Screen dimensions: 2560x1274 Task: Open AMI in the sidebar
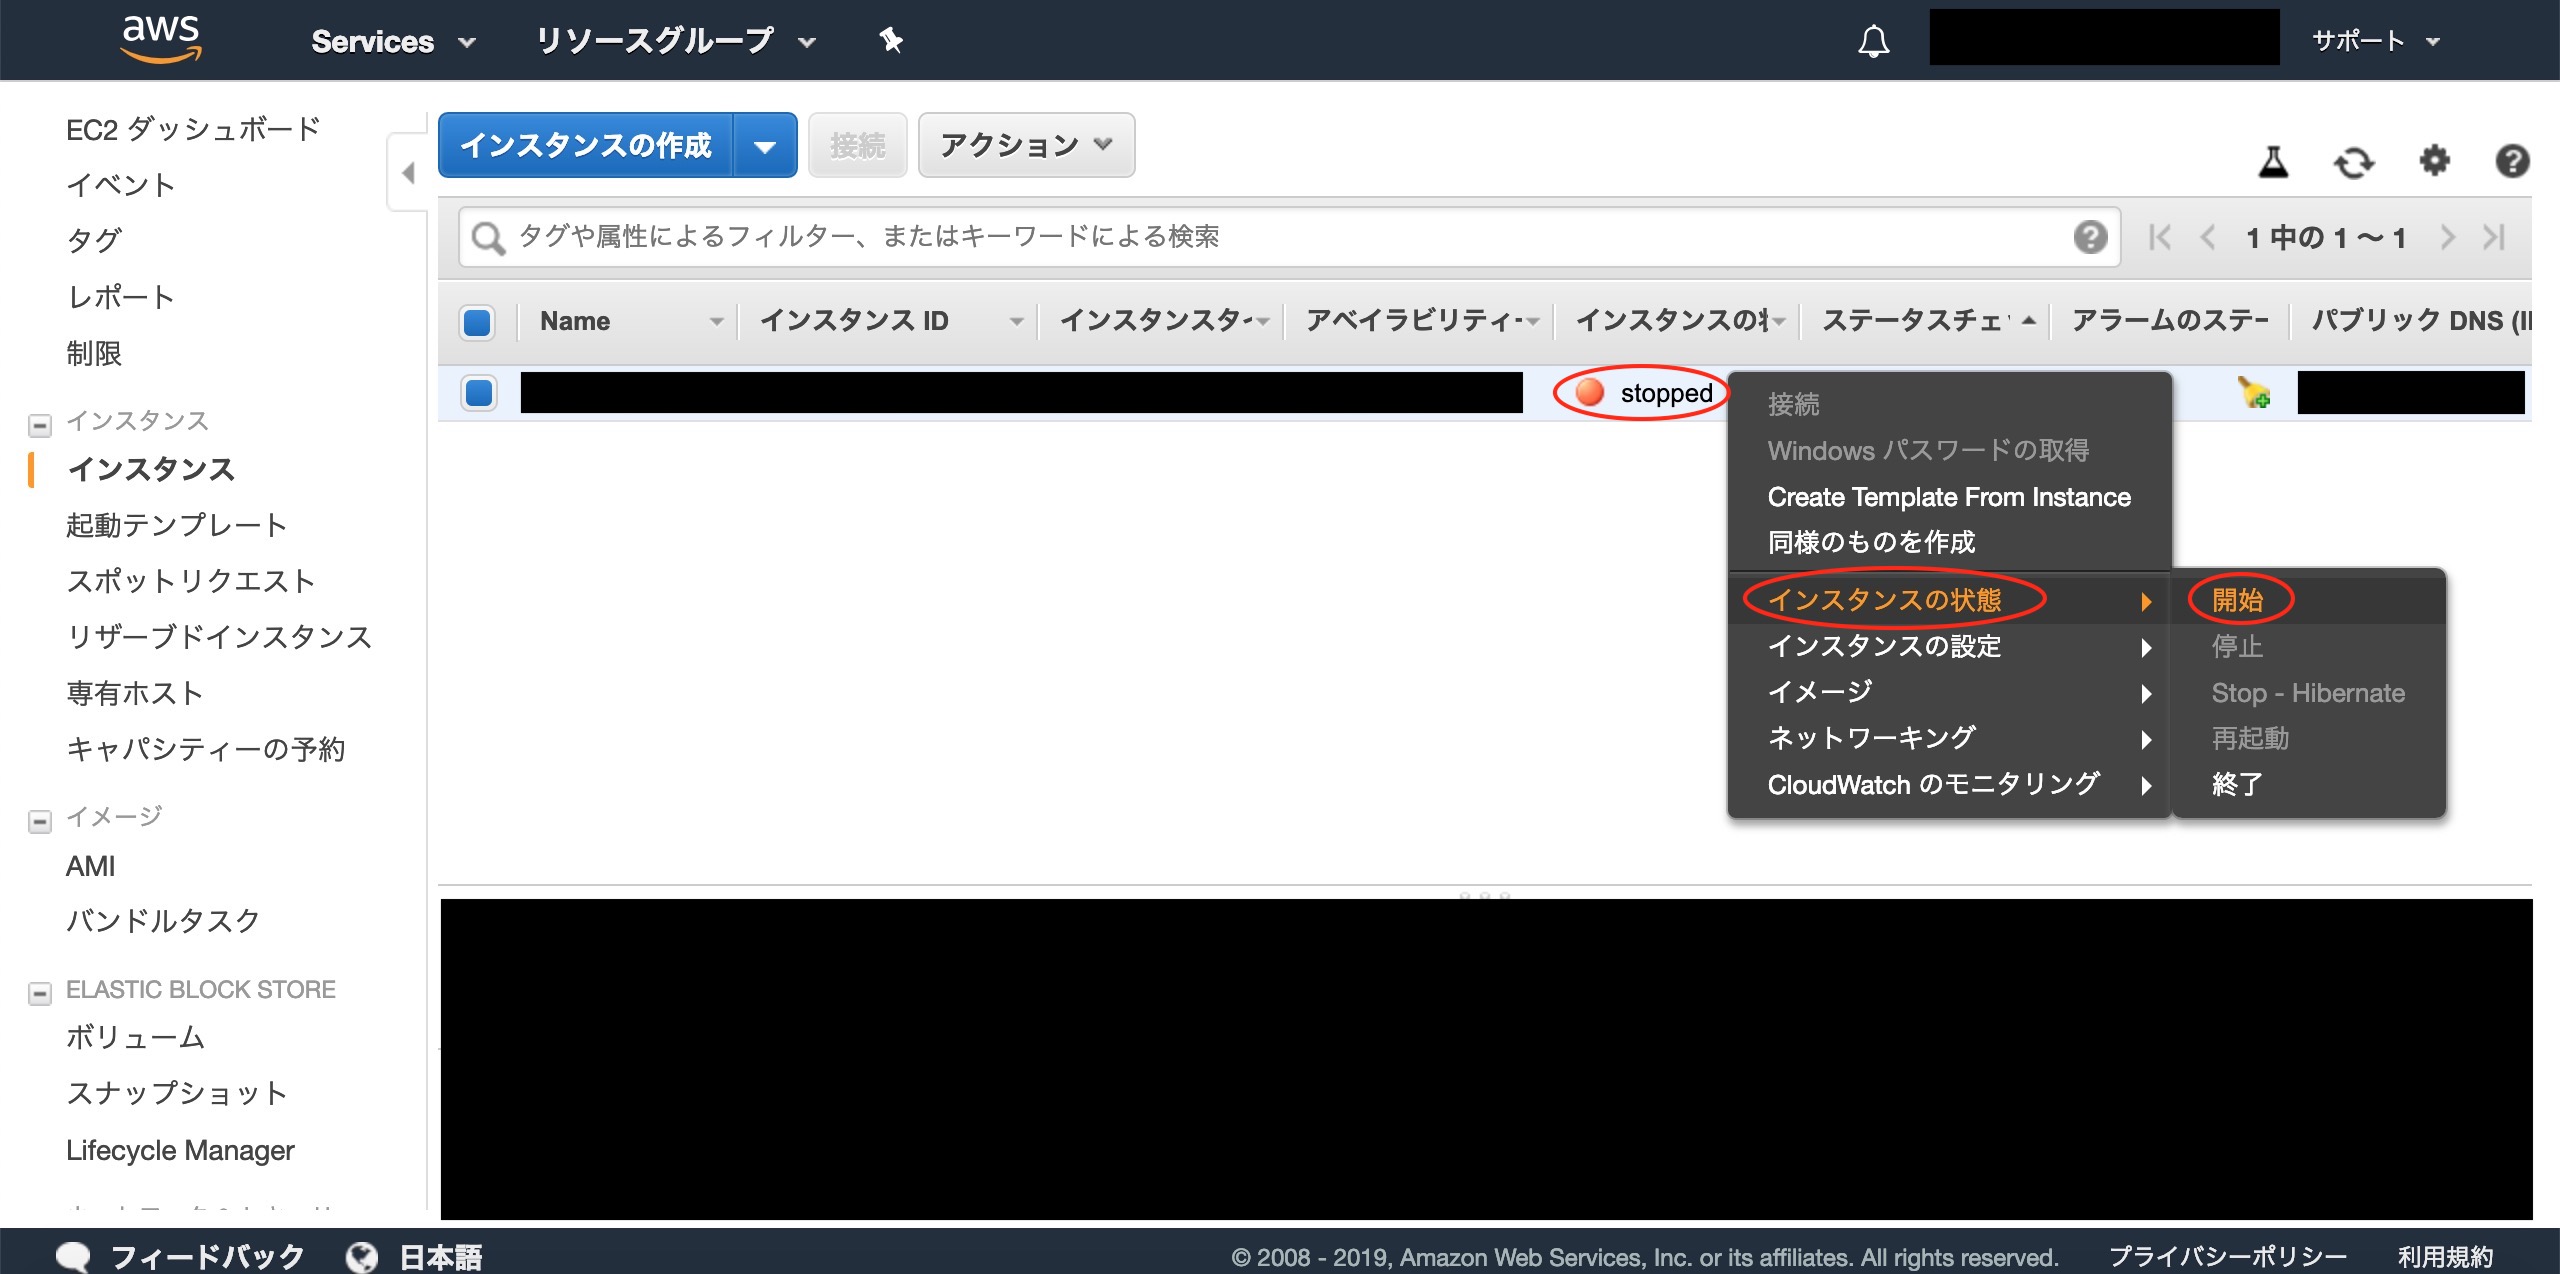click(90, 866)
